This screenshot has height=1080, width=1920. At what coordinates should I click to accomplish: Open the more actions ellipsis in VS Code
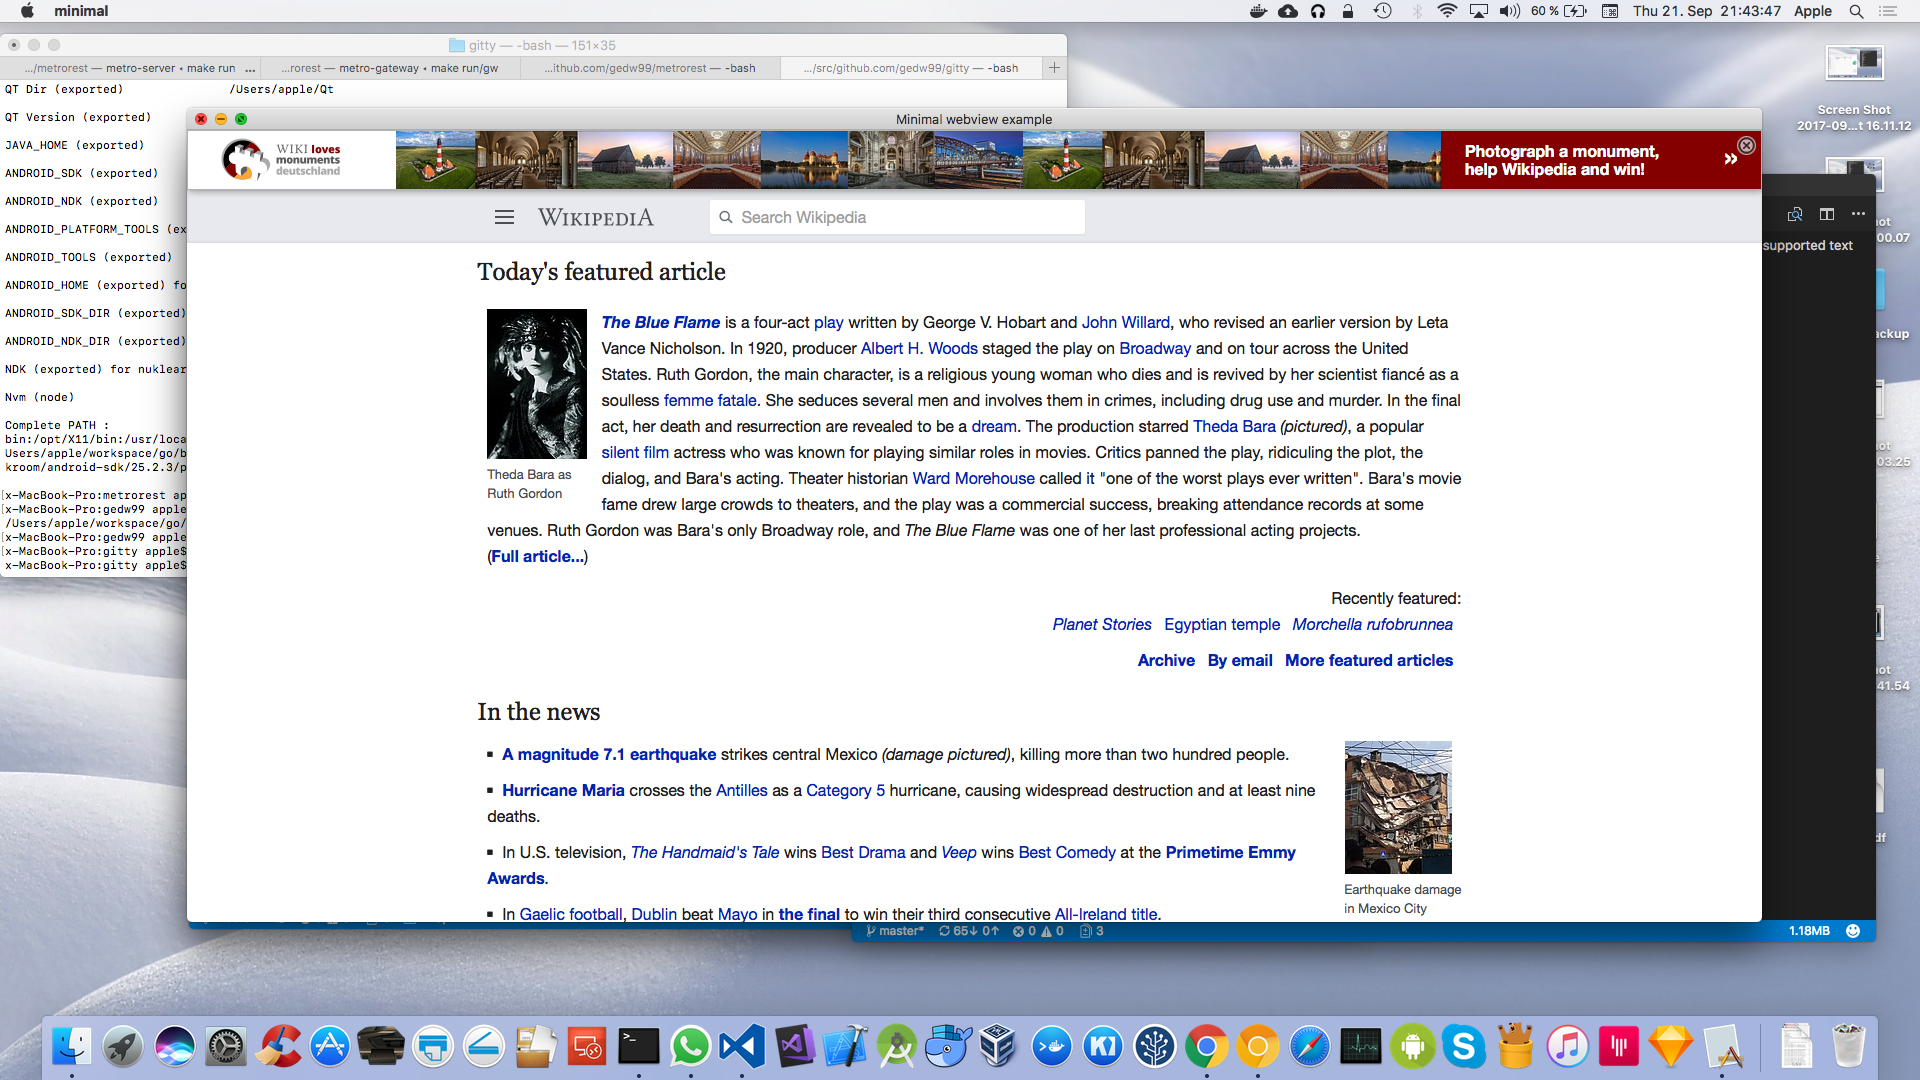tap(1858, 214)
